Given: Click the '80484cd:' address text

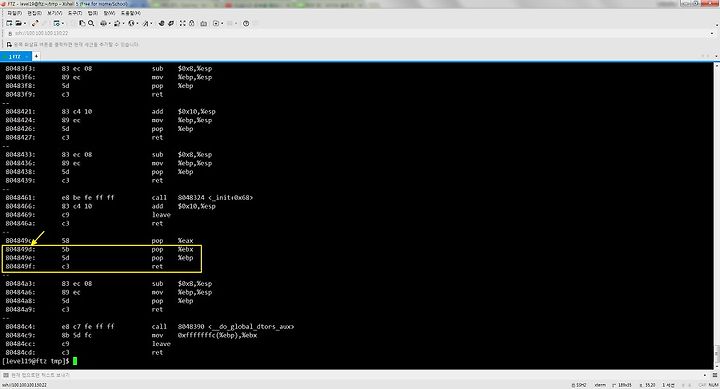Looking at the screenshot, I should 20,352.
